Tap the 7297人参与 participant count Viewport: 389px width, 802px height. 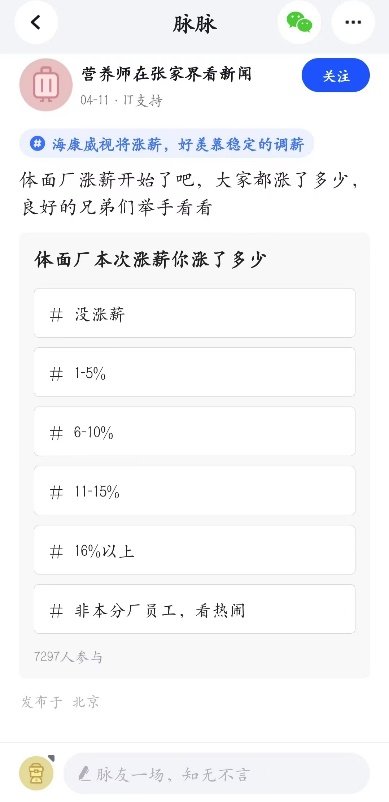pyautogui.click(x=68, y=657)
